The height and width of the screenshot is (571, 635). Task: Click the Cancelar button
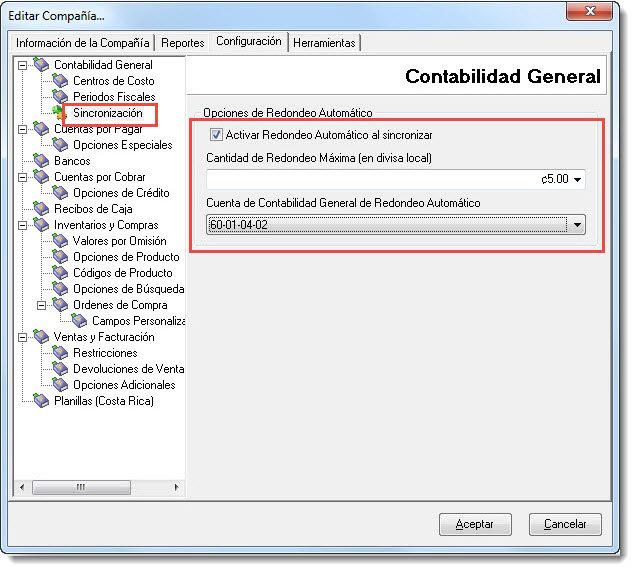[x=565, y=524]
